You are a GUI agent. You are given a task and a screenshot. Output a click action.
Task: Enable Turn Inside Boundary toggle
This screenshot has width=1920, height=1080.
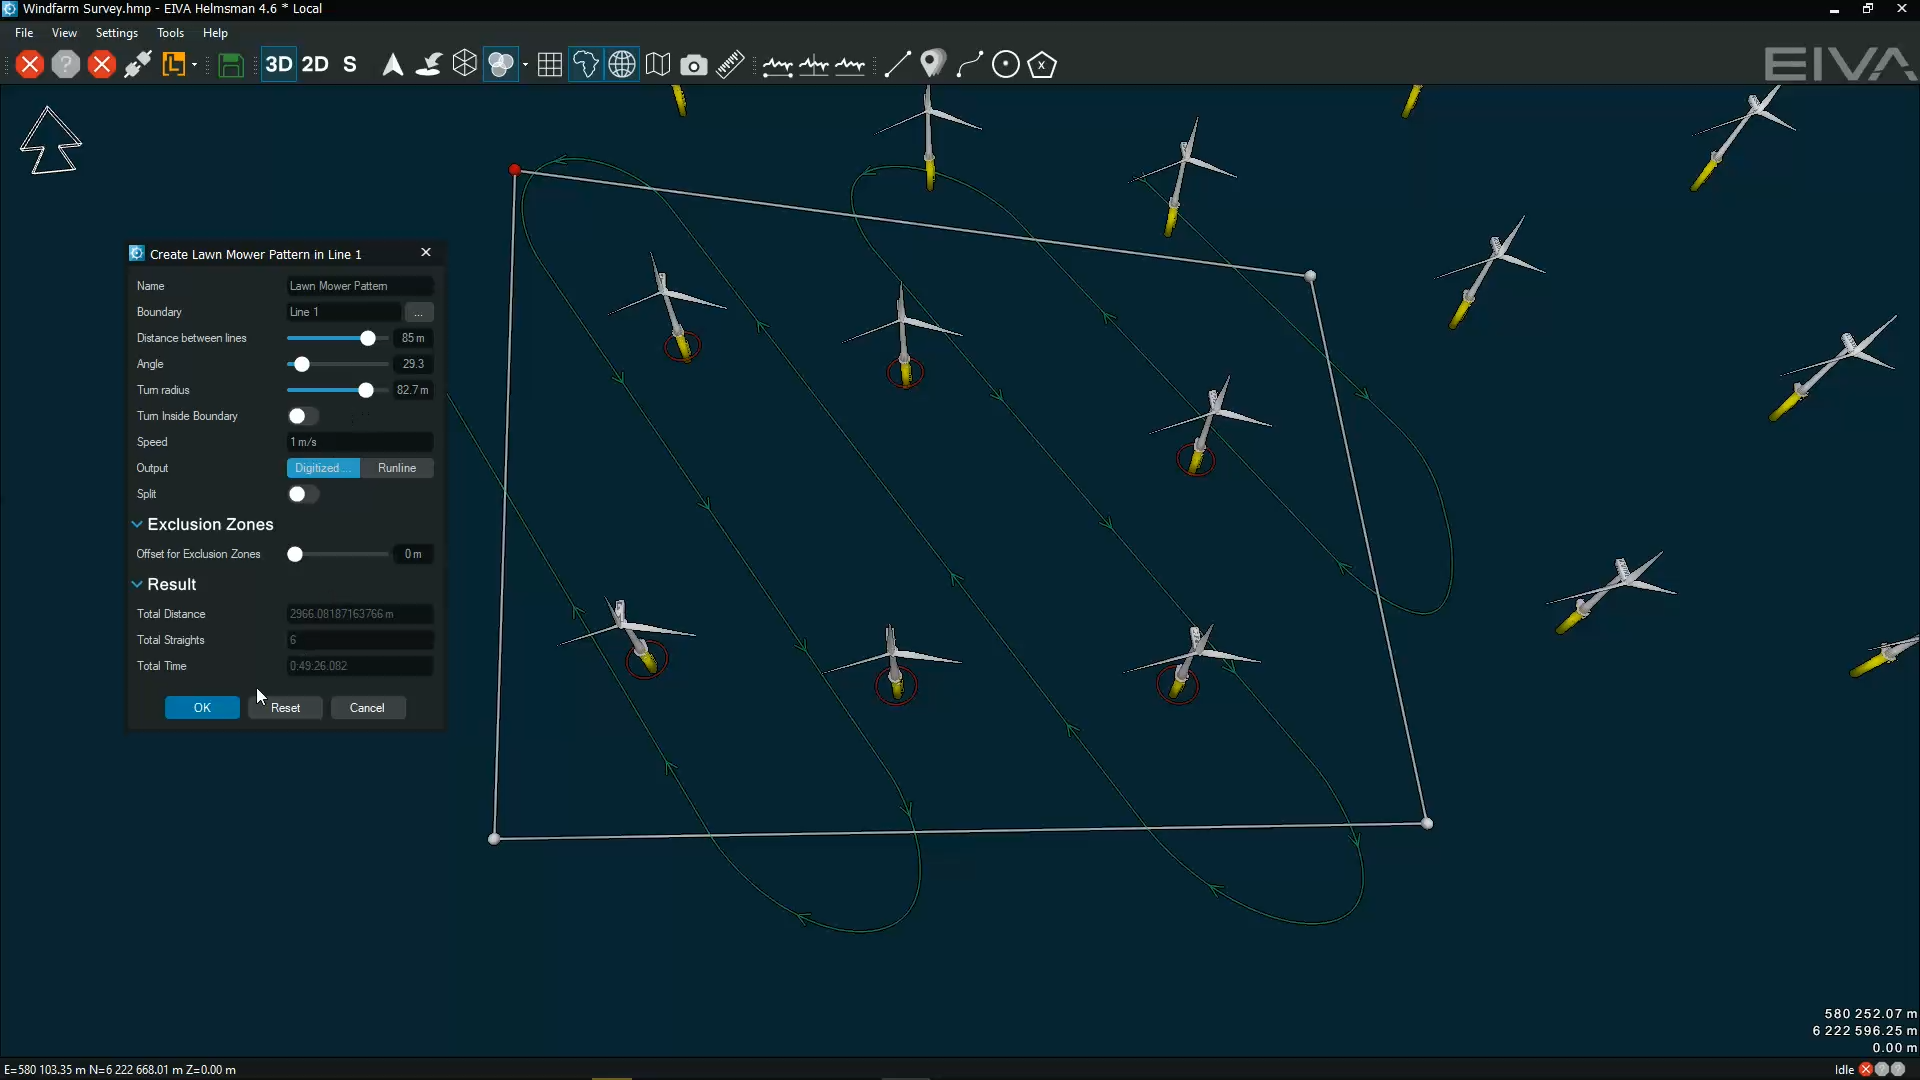[x=303, y=416]
